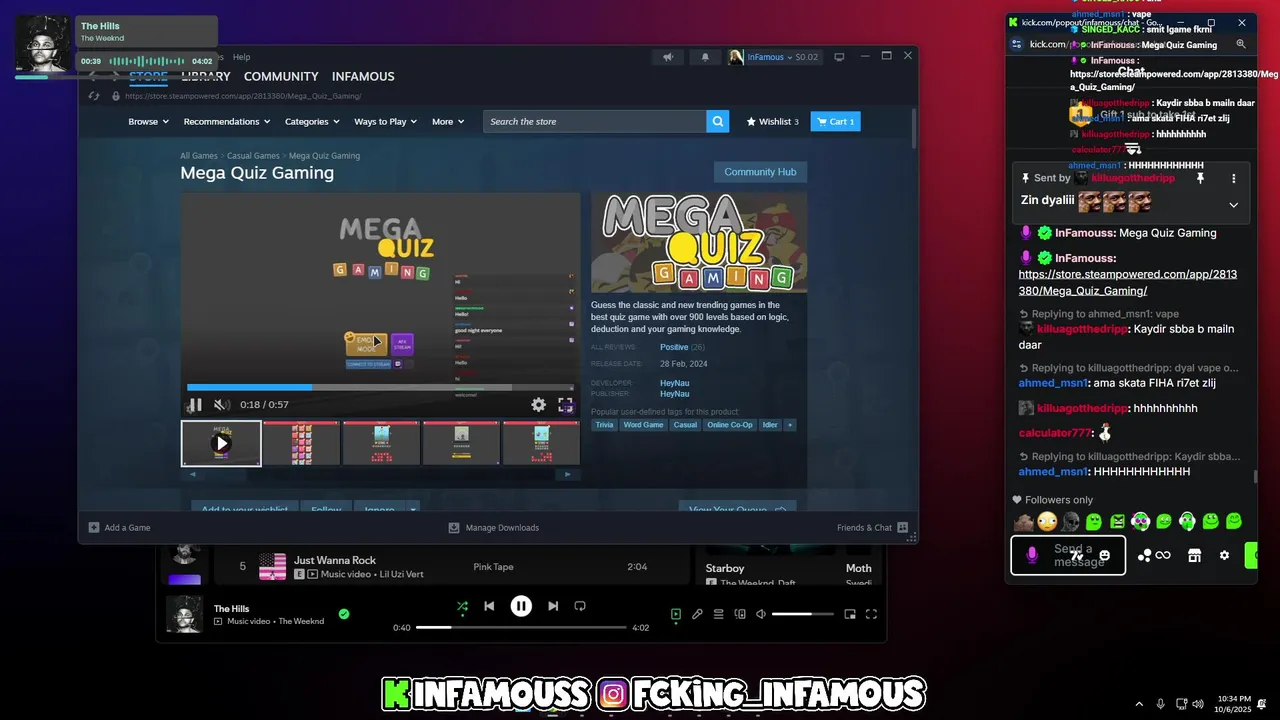Select the Online Co-Op tag
1280x720 pixels.
click(x=730, y=425)
